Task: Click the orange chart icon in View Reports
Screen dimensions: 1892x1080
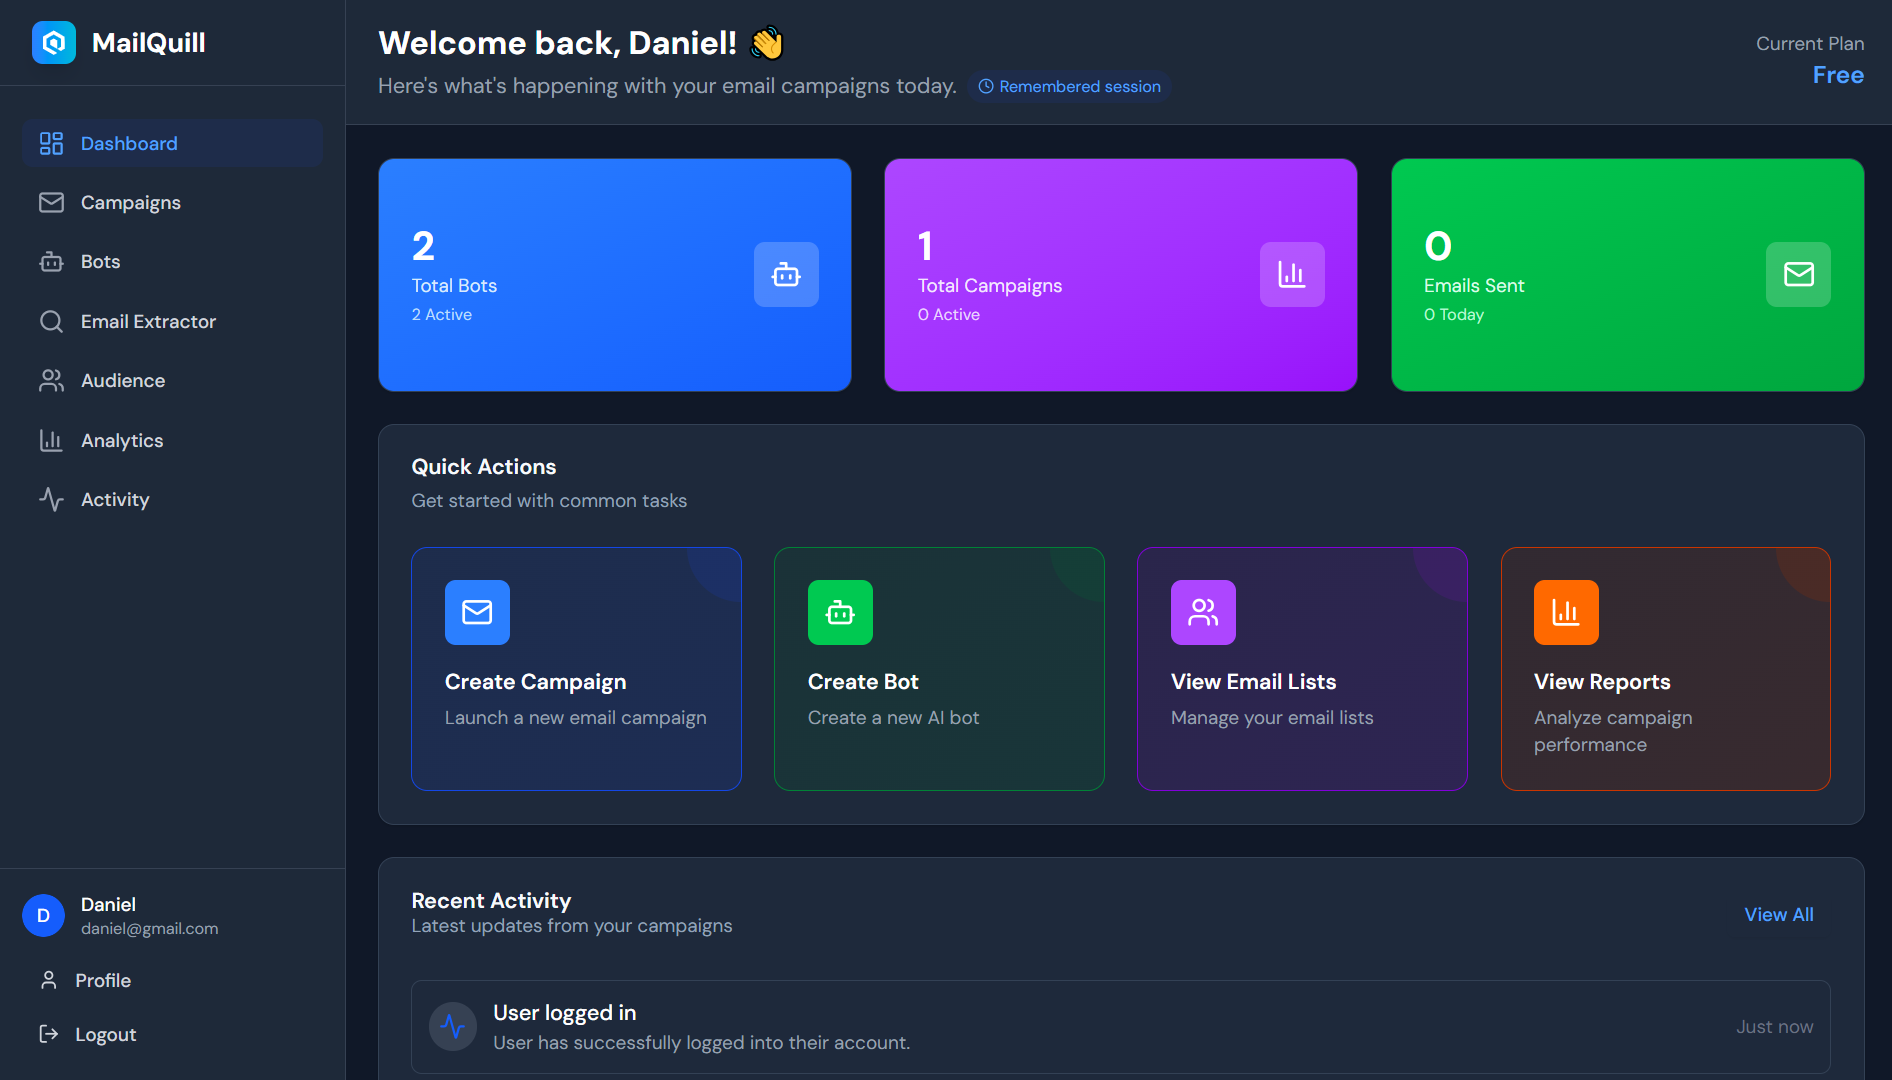Action: click(1566, 612)
